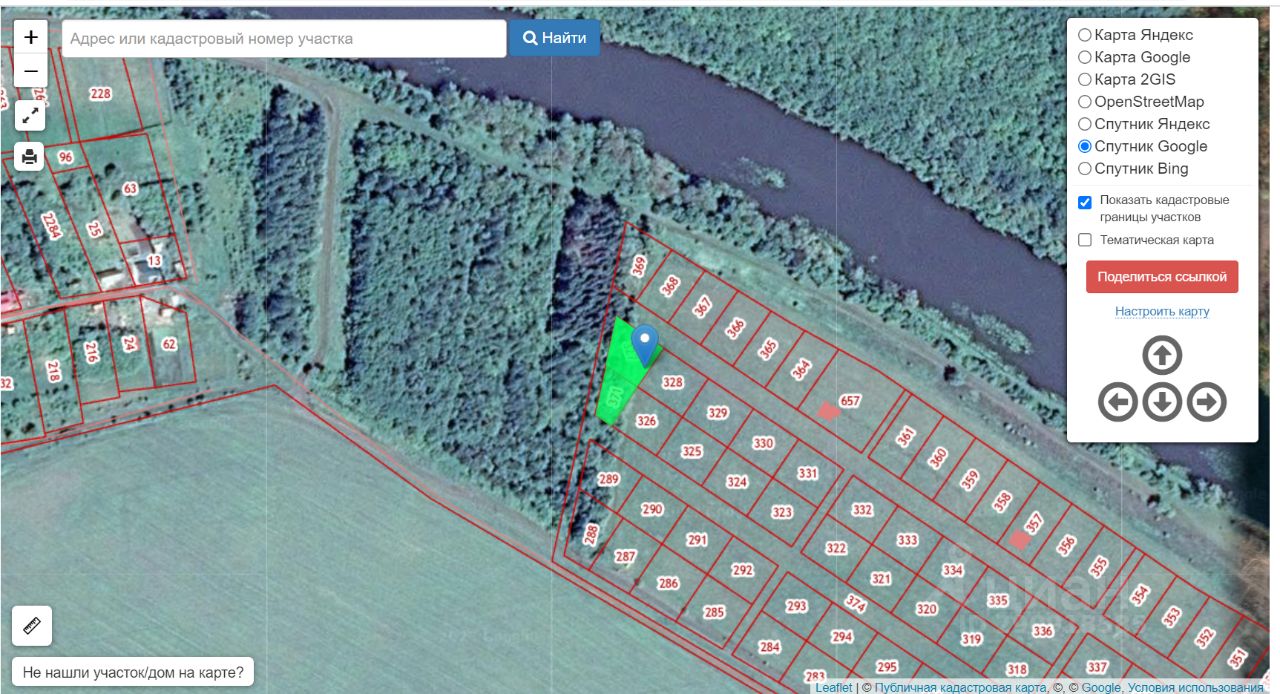Click the red marker near plot 657

(x=827, y=410)
